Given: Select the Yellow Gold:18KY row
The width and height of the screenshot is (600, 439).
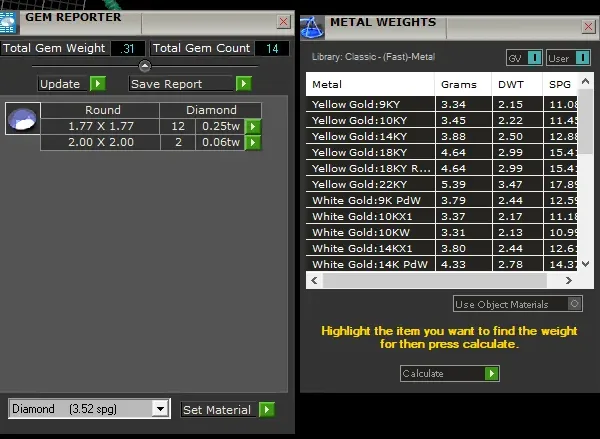Looking at the screenshot, I should [x=441, y=152].
